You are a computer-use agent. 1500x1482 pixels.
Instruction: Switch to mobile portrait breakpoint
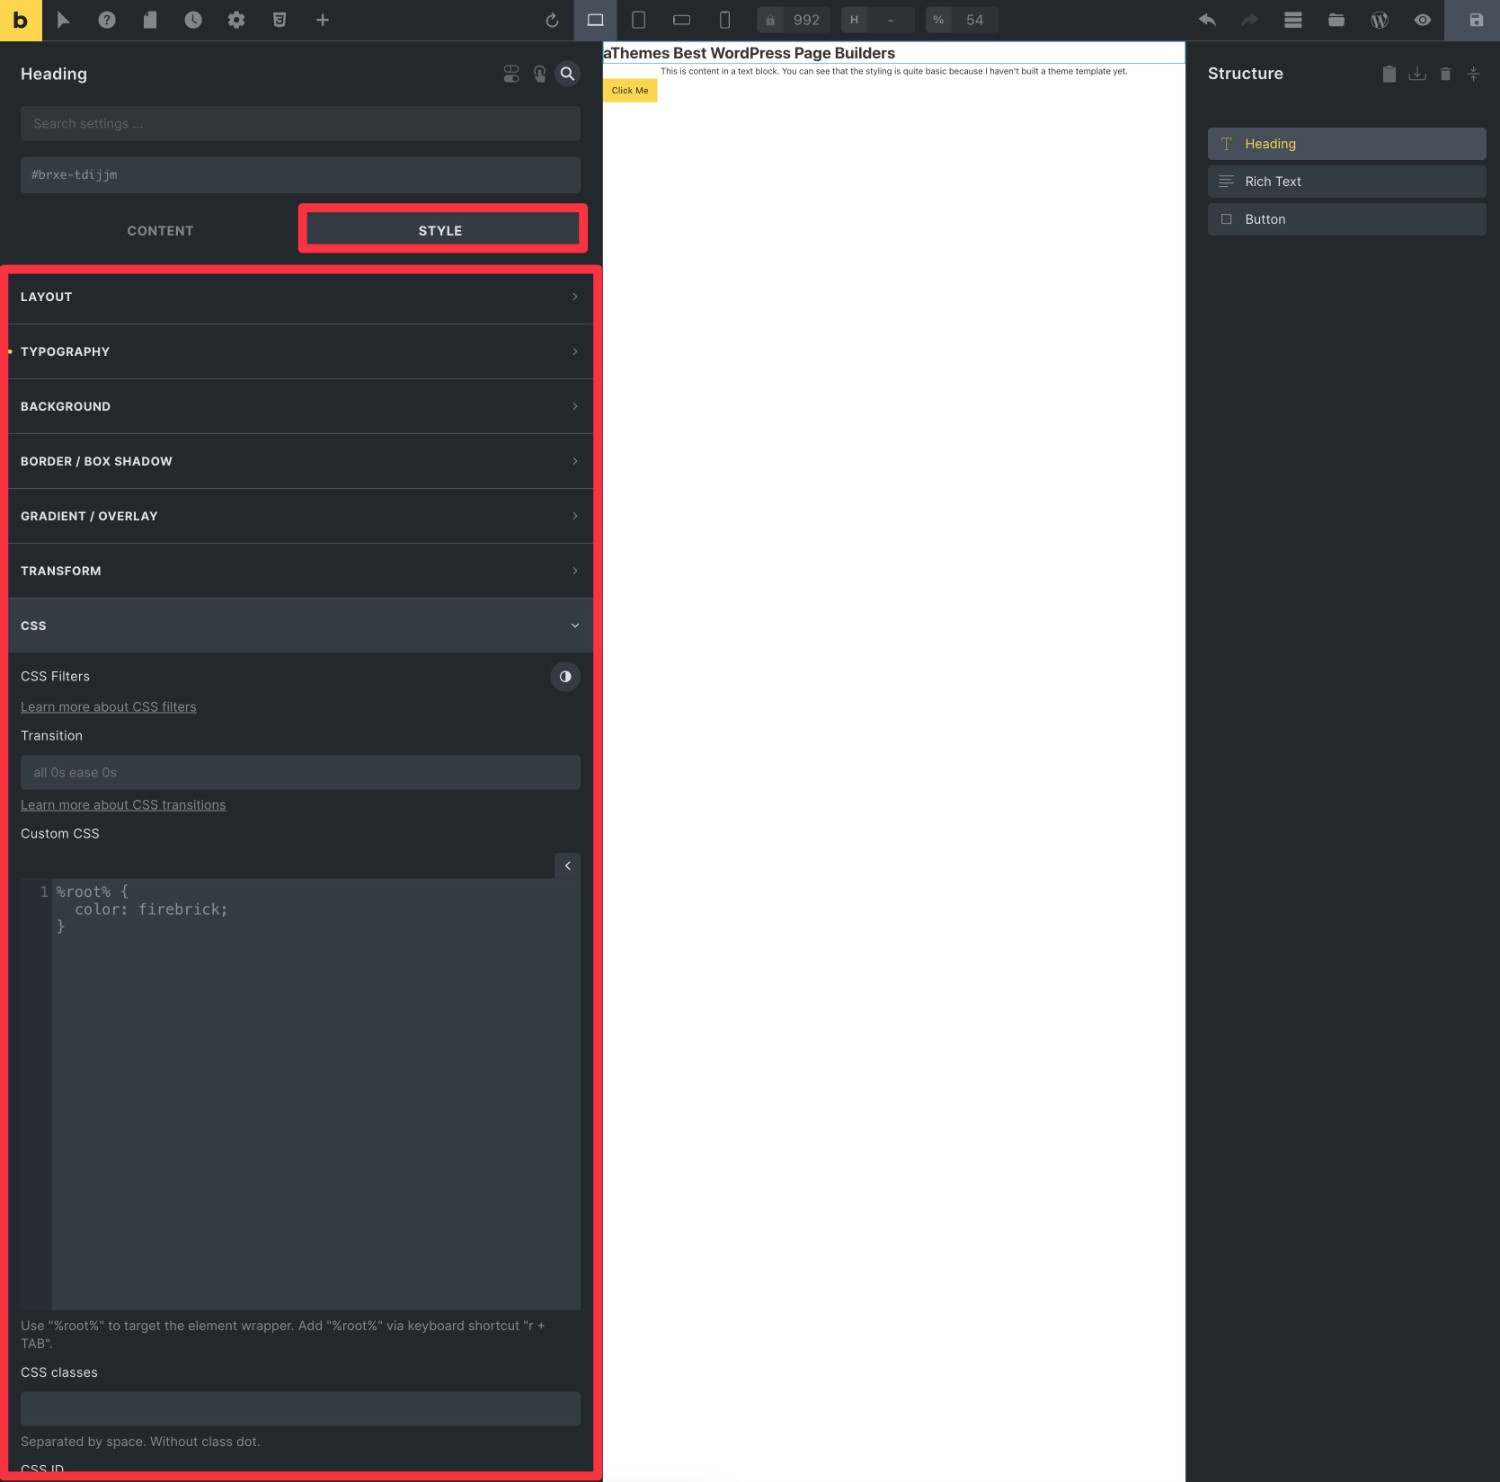click(725, 20)
